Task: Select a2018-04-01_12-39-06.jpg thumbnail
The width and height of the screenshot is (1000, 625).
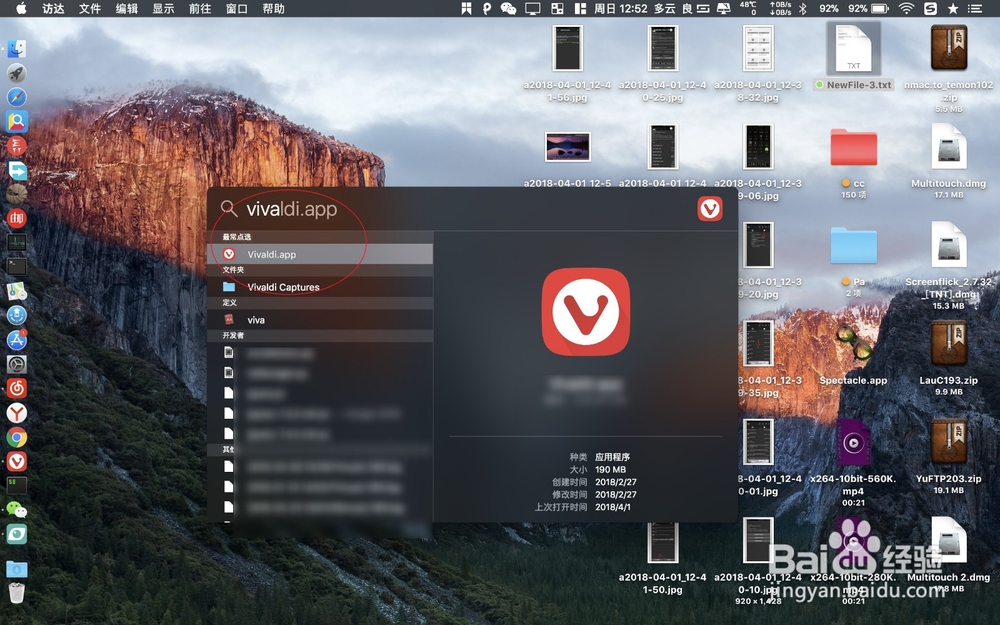Action: [758, 147]
